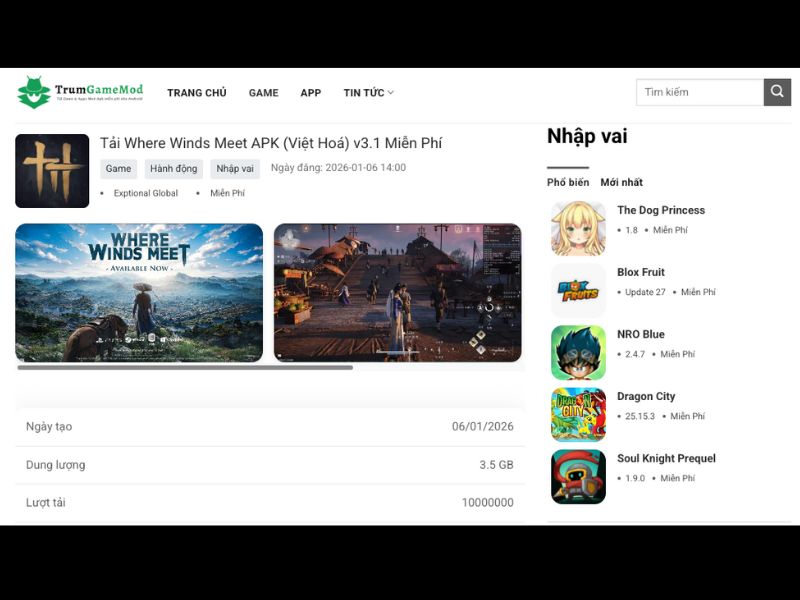Click the Hành động category tag

click(173, 168)
